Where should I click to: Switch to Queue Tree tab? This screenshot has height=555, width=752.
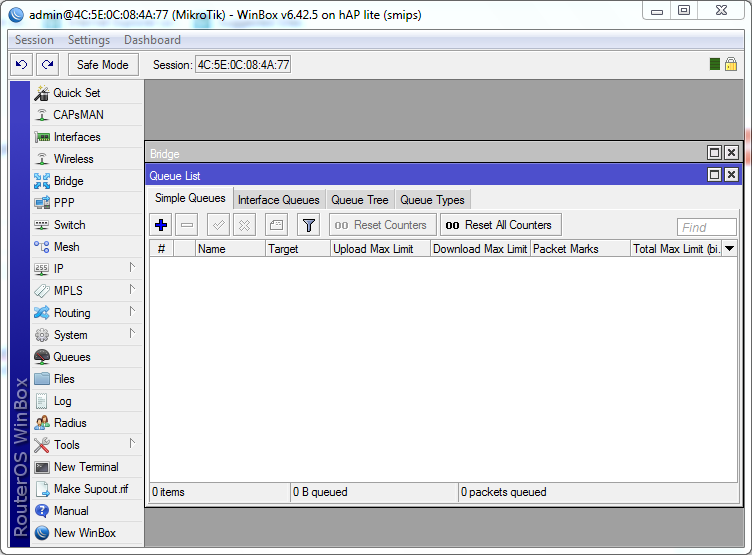point(360,200)
